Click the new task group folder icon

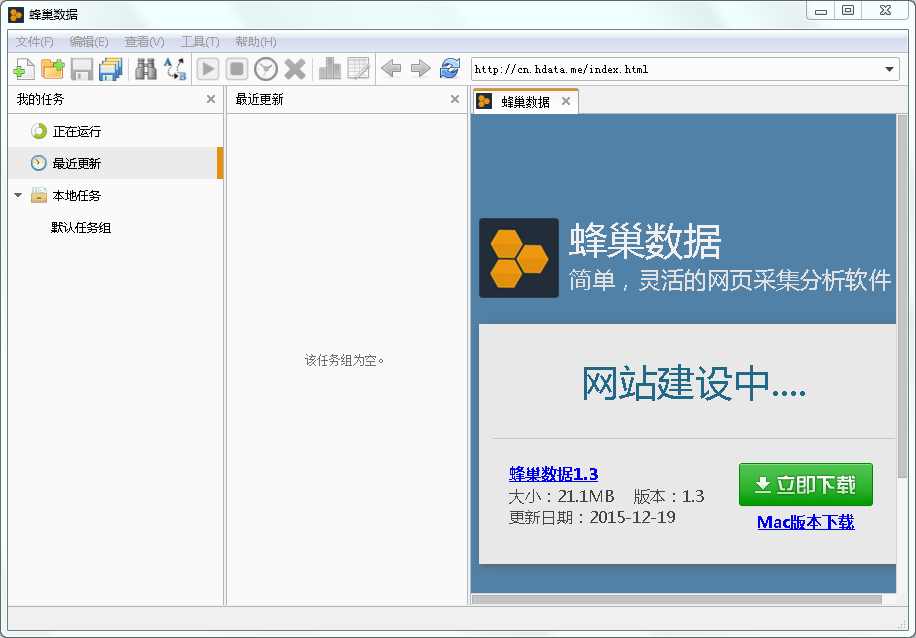[x=53, y=69]
